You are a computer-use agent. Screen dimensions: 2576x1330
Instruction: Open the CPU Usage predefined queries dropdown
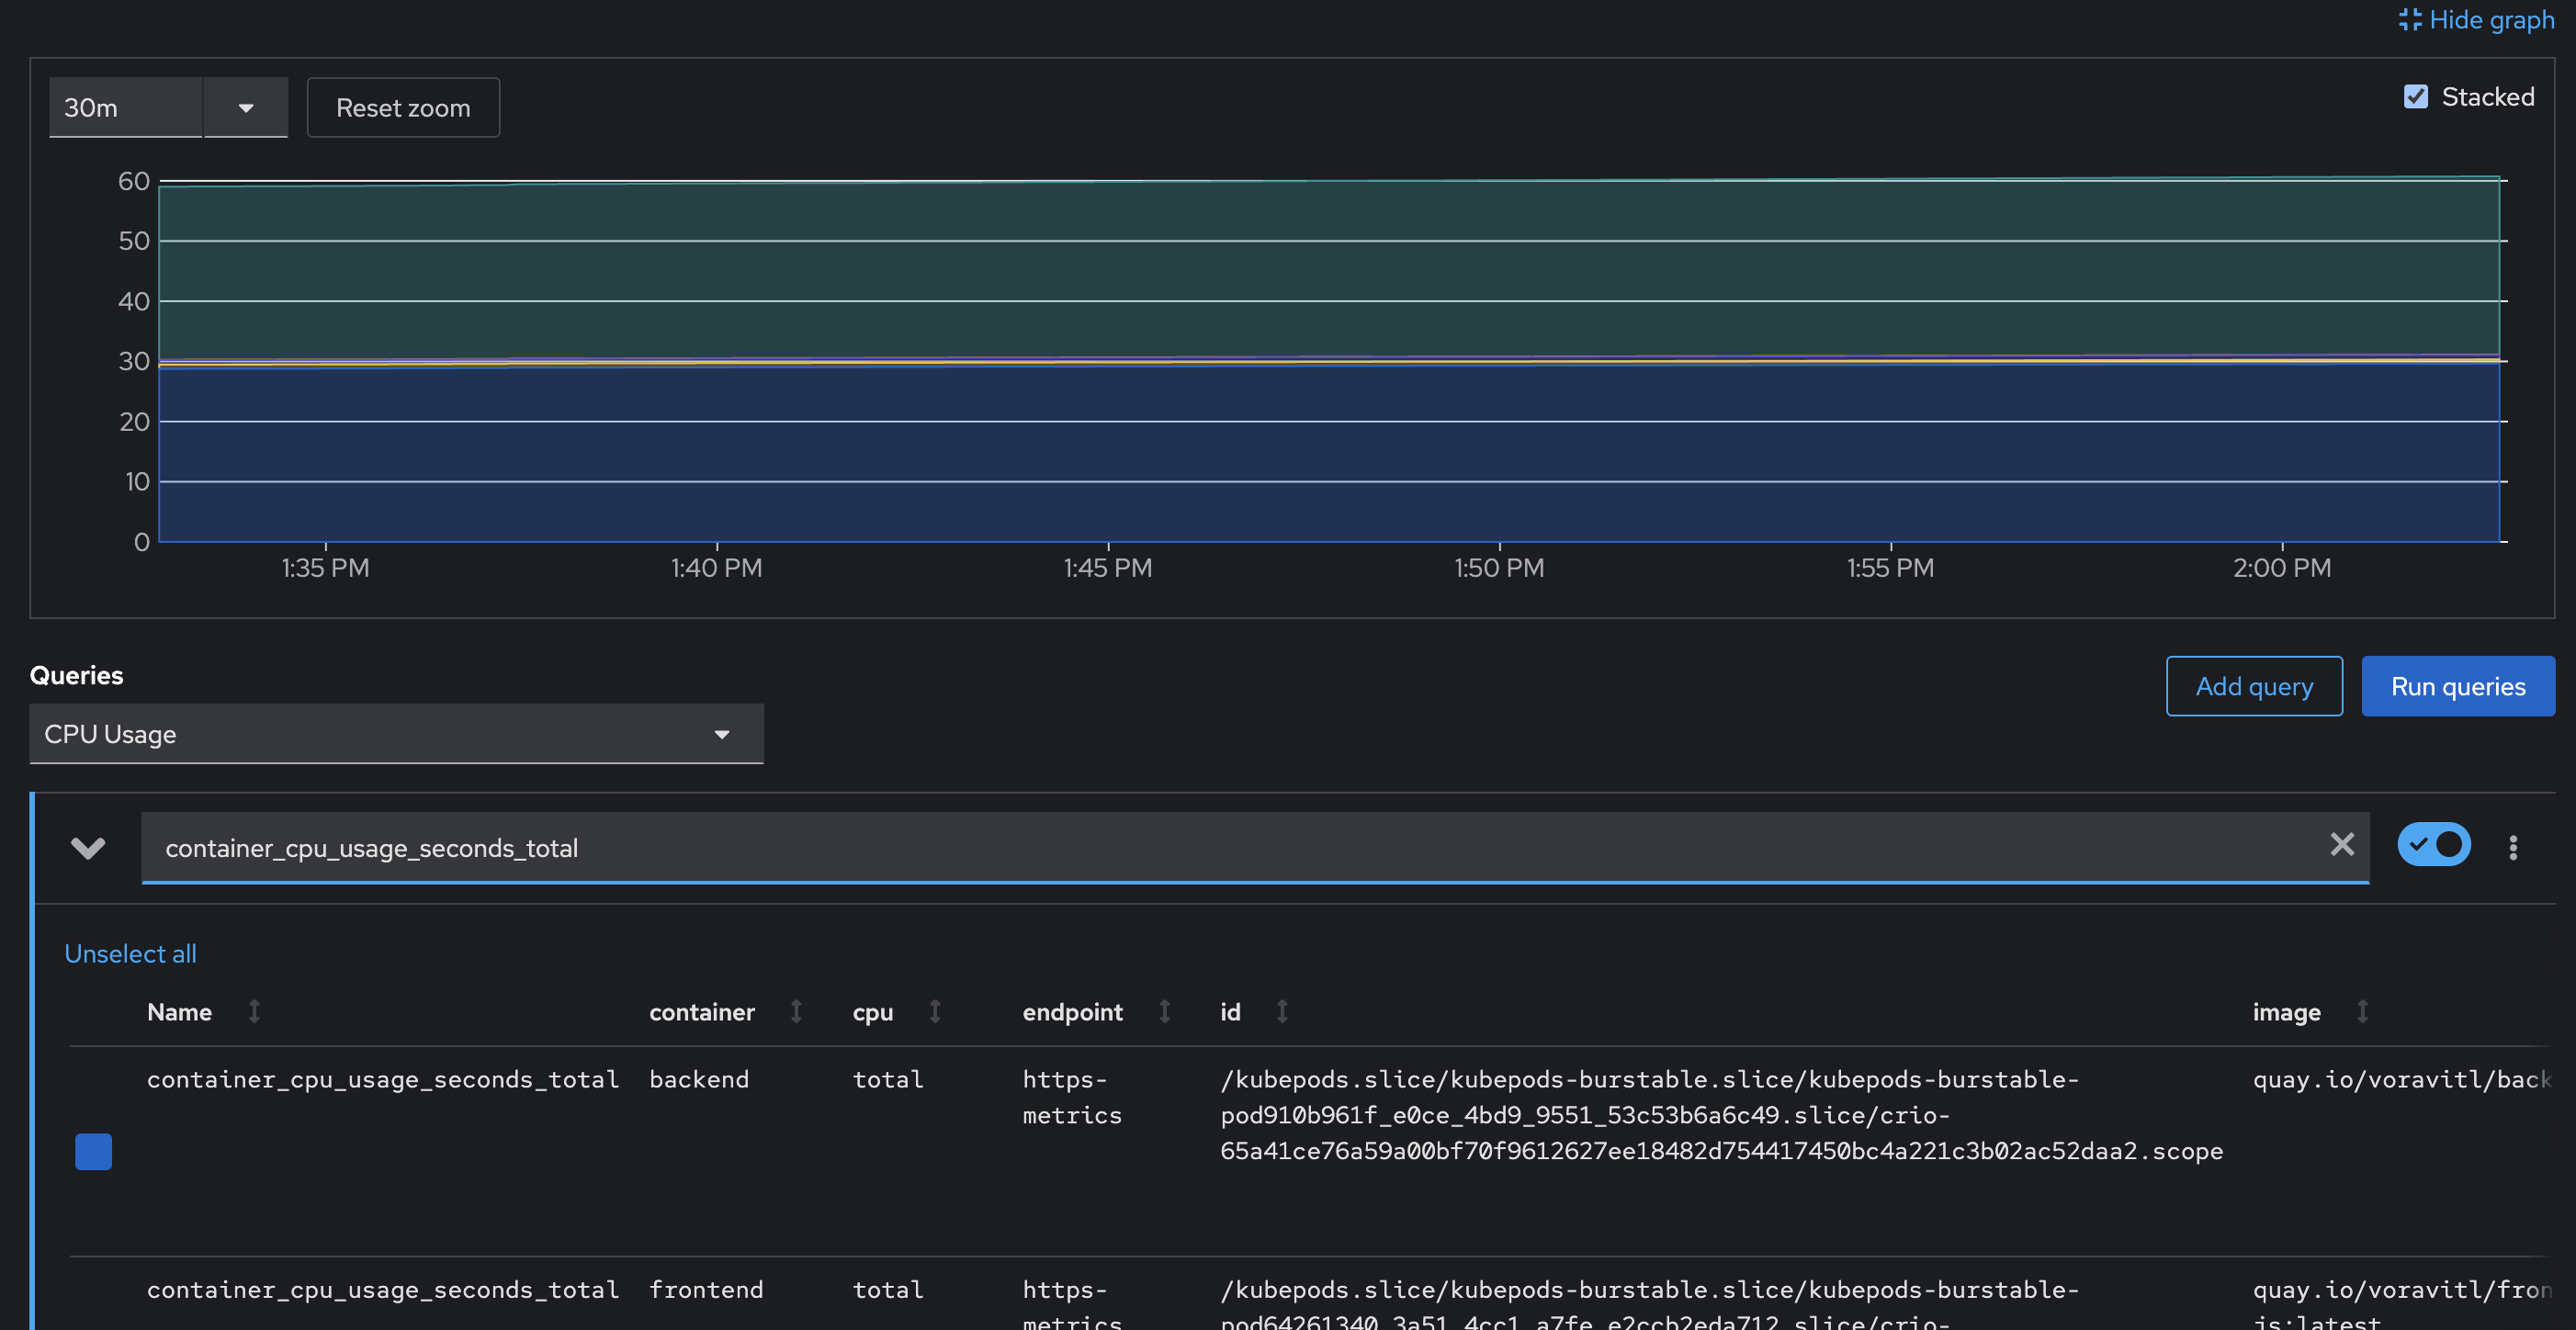pos(396,734)
